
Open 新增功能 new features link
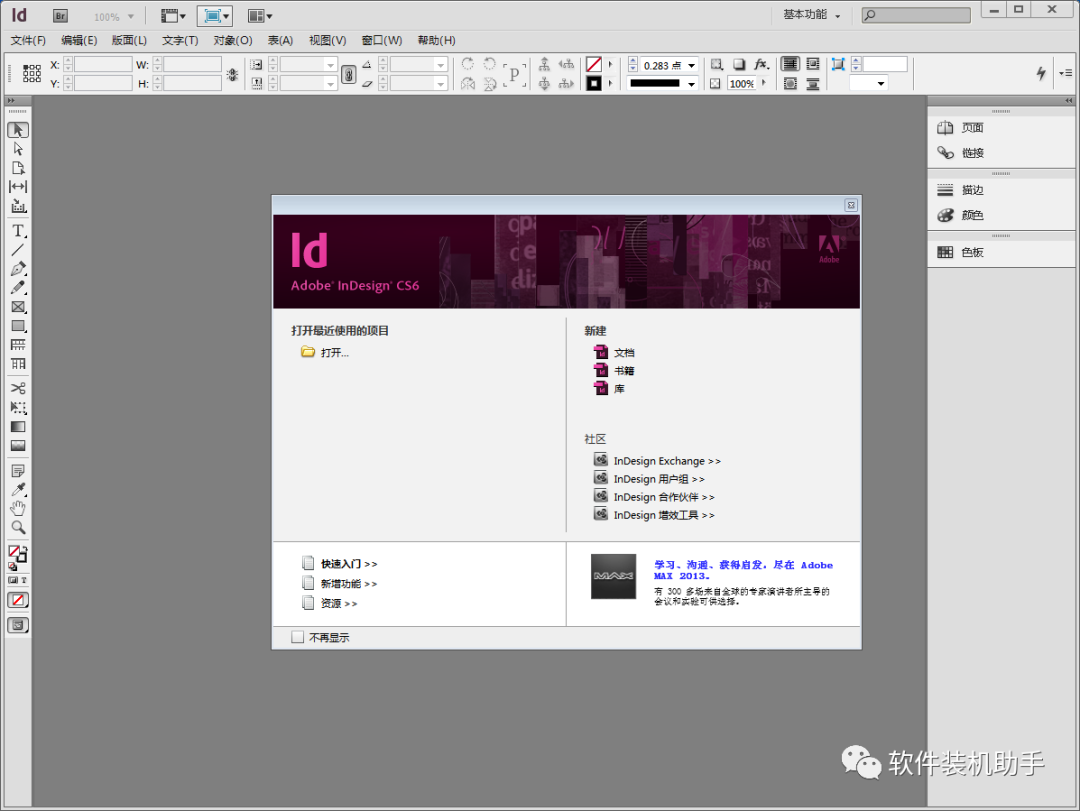349,584
